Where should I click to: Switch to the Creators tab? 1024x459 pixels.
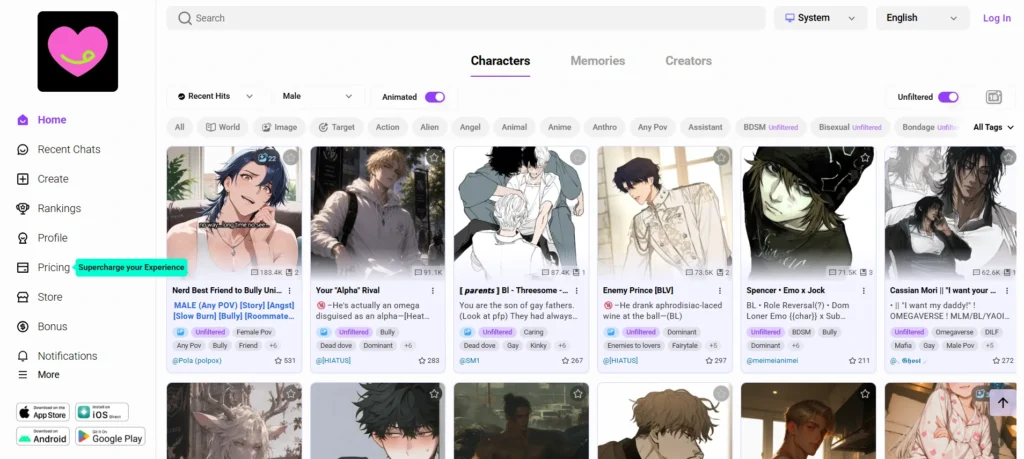point(688,61)
